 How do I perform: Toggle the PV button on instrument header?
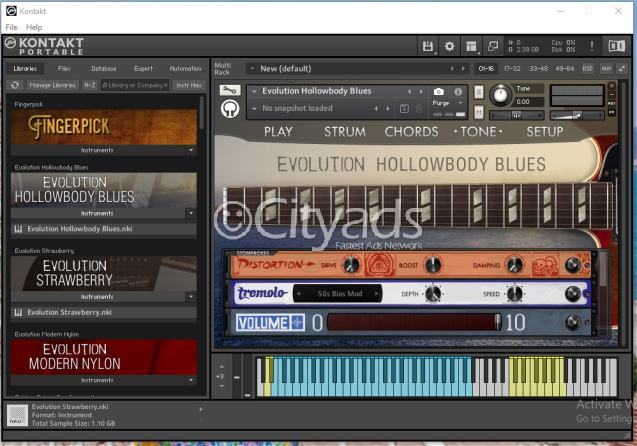click(x=611, y=113)
